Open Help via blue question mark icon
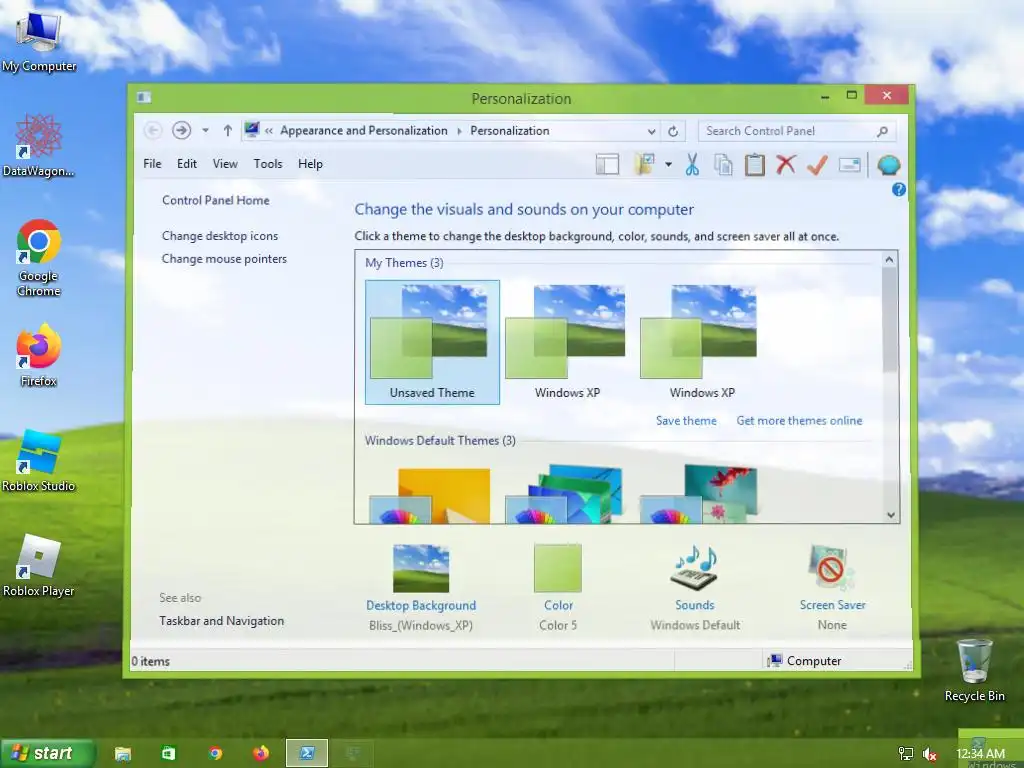The height and width of the screenshot is (768, 1024). point(899,189)
